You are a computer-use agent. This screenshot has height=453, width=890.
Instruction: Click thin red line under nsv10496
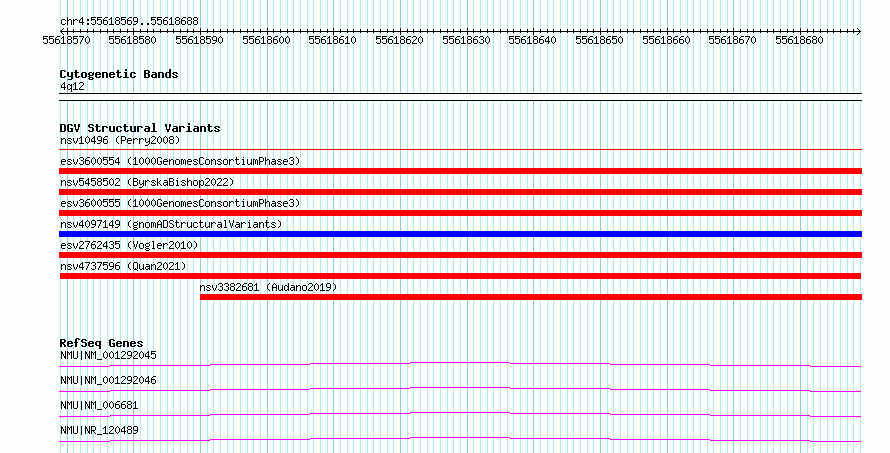pyautogui.click(x=461, y=150)
